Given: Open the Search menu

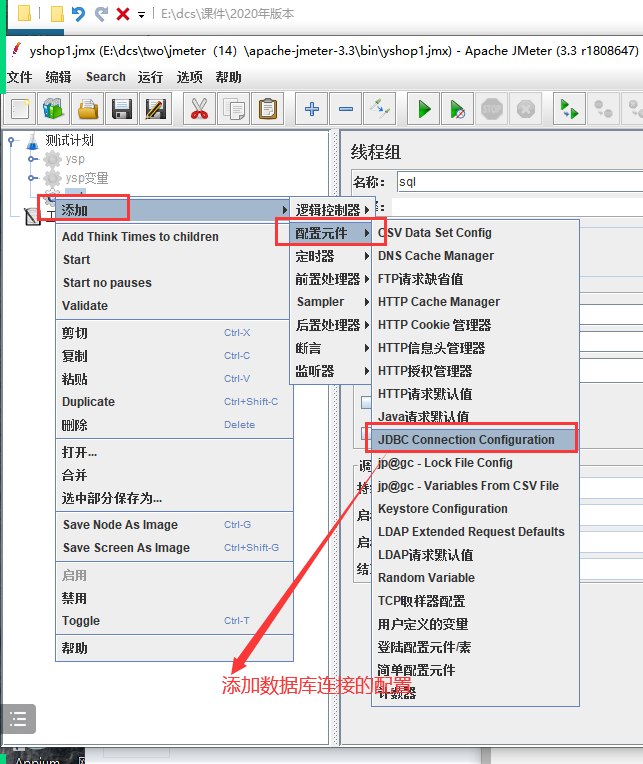Looking at the screenshot, I should tap(106, 77).
